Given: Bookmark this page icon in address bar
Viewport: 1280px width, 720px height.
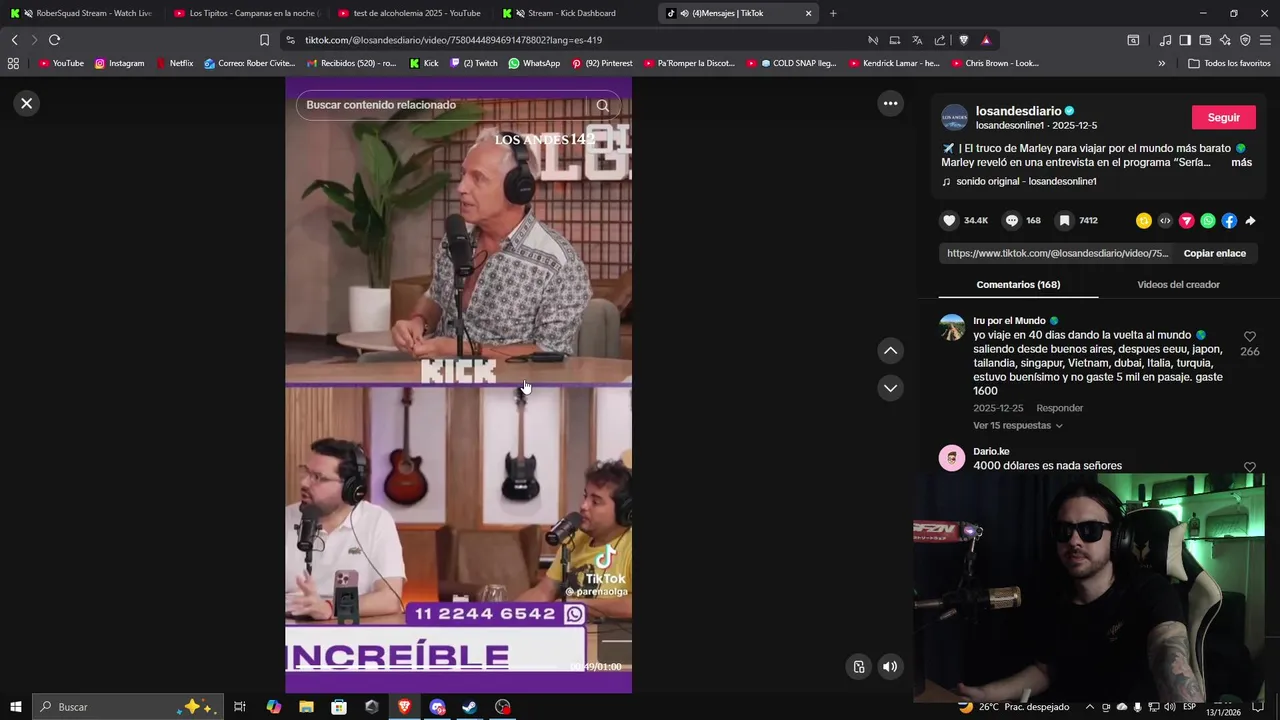Looking at the screenshot, I should [264, 40].
